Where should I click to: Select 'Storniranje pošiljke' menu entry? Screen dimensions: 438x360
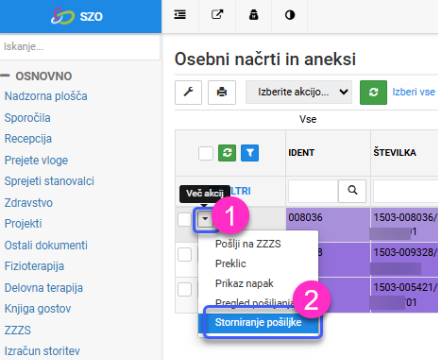[x=258, y=322]
